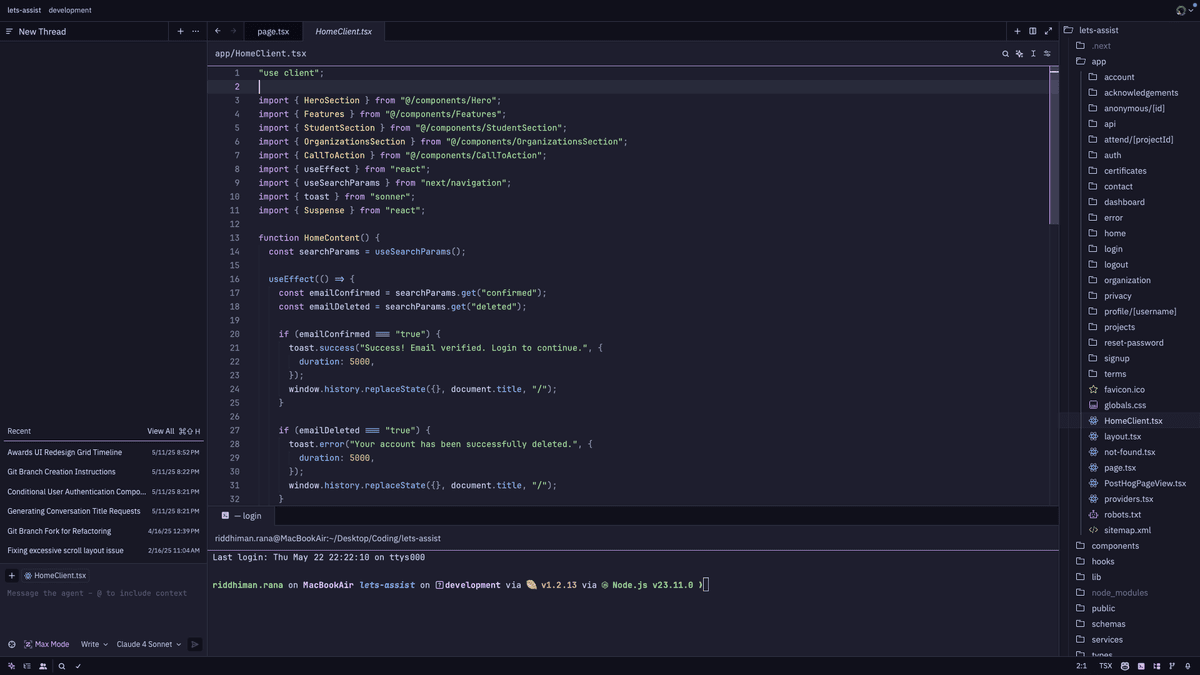Navigate forward with the right arrow
The height and width of the screenshot is (675, 1200).
pos(233,31)
